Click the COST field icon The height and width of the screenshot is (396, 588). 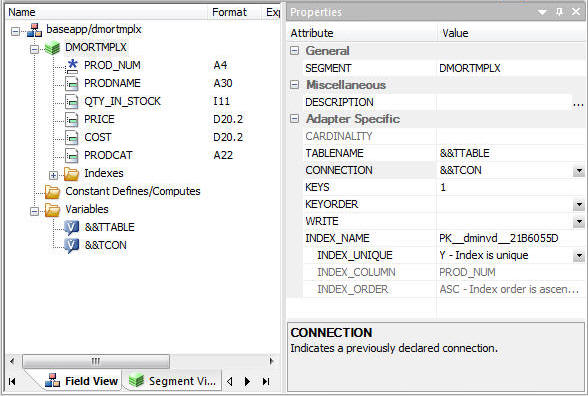[72, 138]
